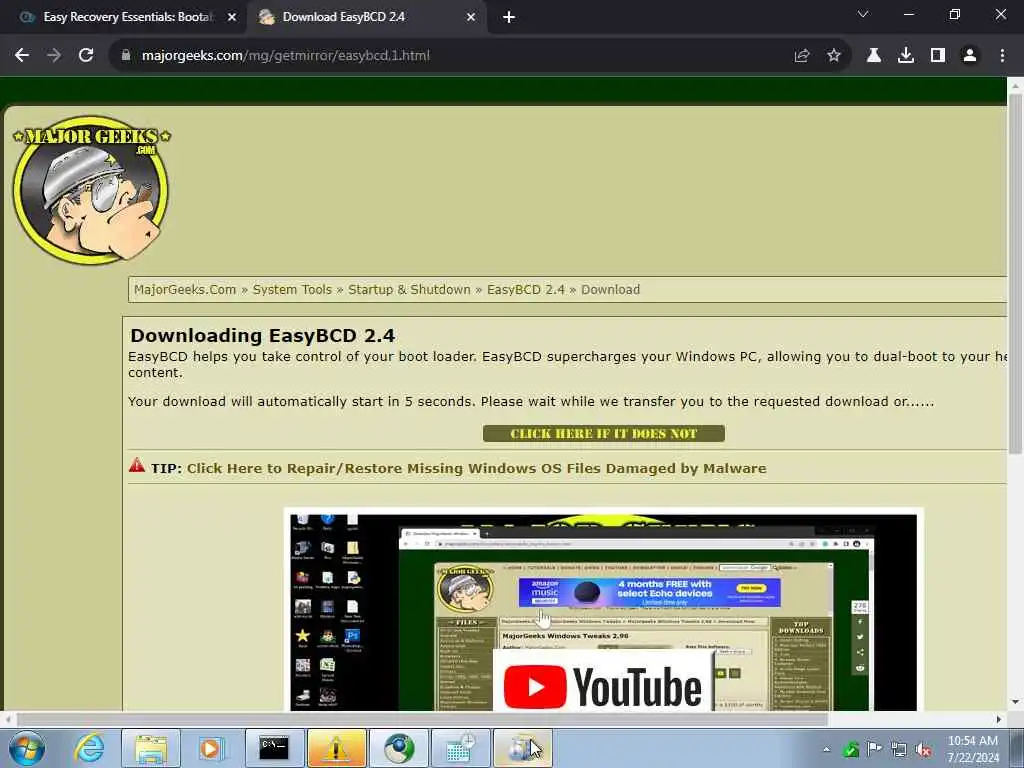Screen dimensions: 1024x768
Task: Open the MajorGeeks.Com breadcrumb link
Action: [185, 290]
